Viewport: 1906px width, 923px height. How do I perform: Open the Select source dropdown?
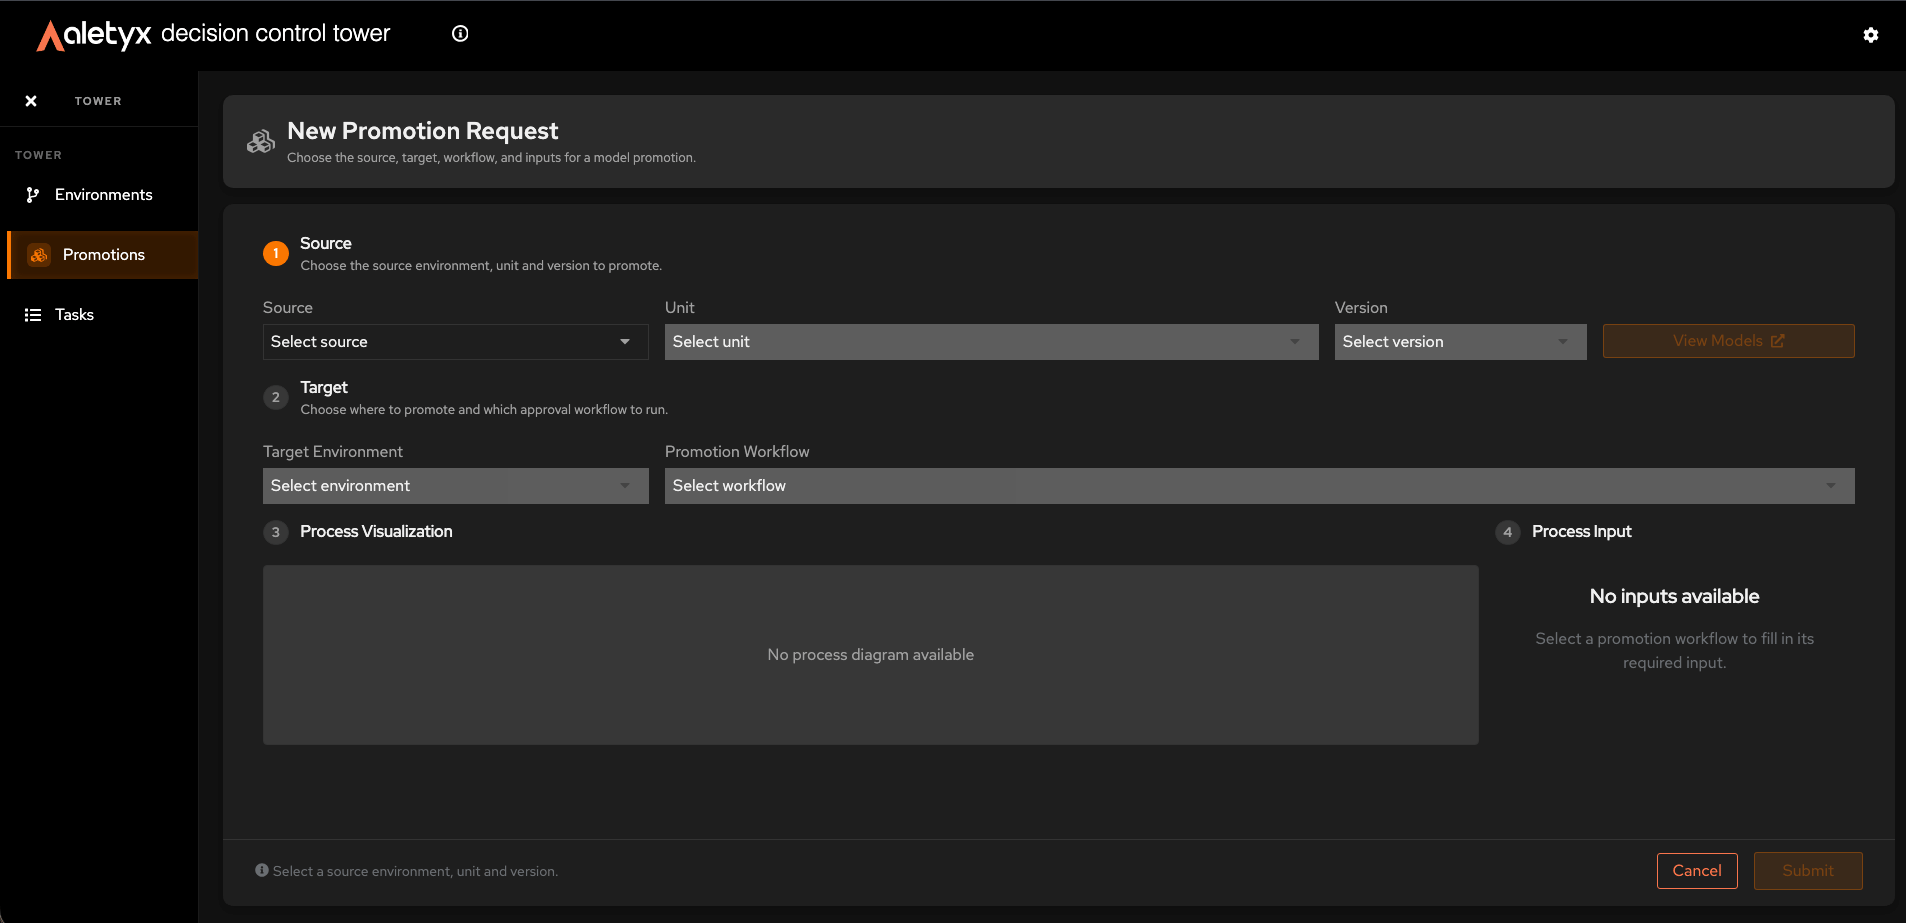pos(456,342)
